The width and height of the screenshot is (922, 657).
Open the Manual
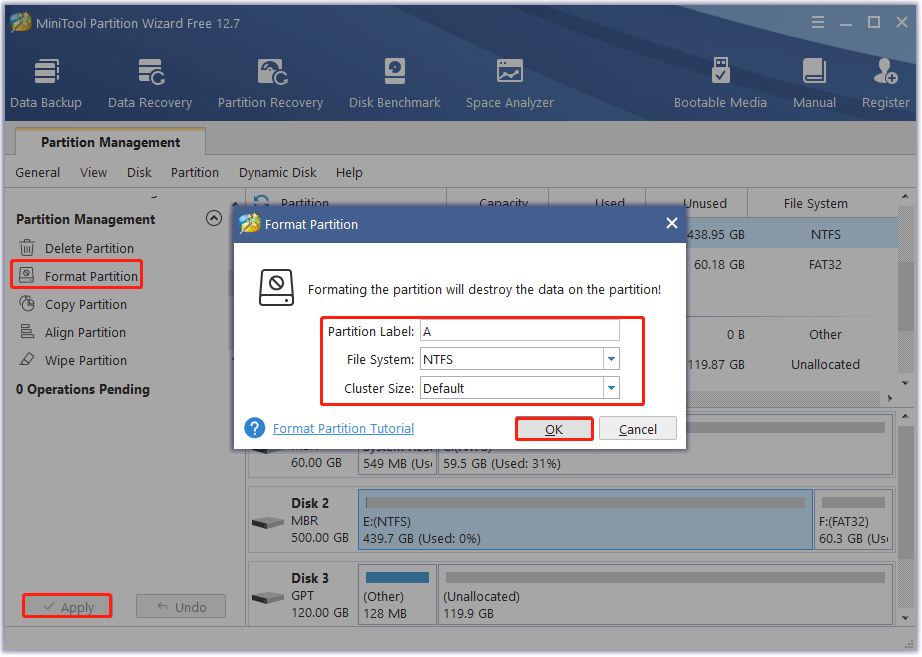coord(814,83)
